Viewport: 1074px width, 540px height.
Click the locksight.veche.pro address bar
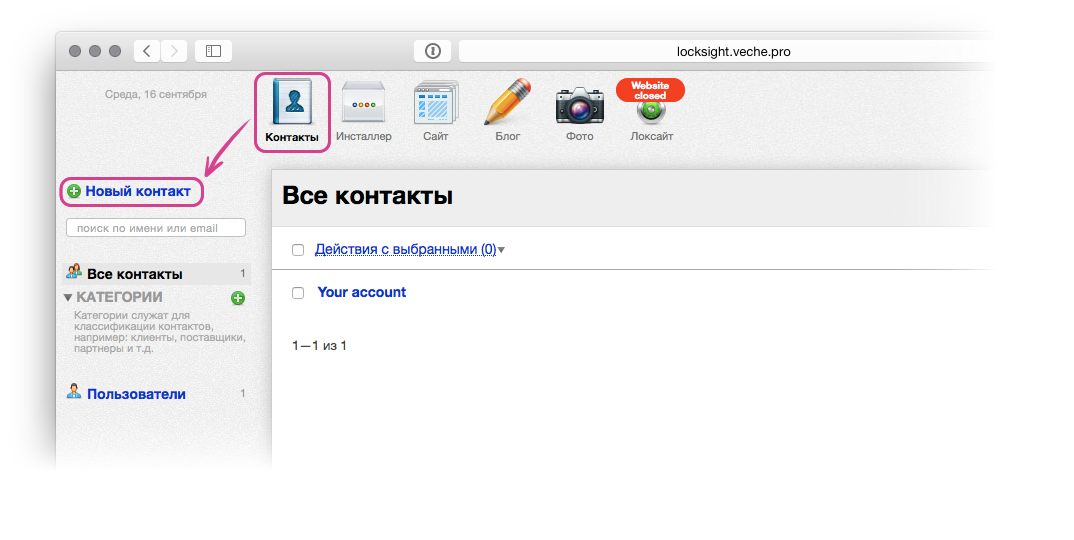point(733,51)
